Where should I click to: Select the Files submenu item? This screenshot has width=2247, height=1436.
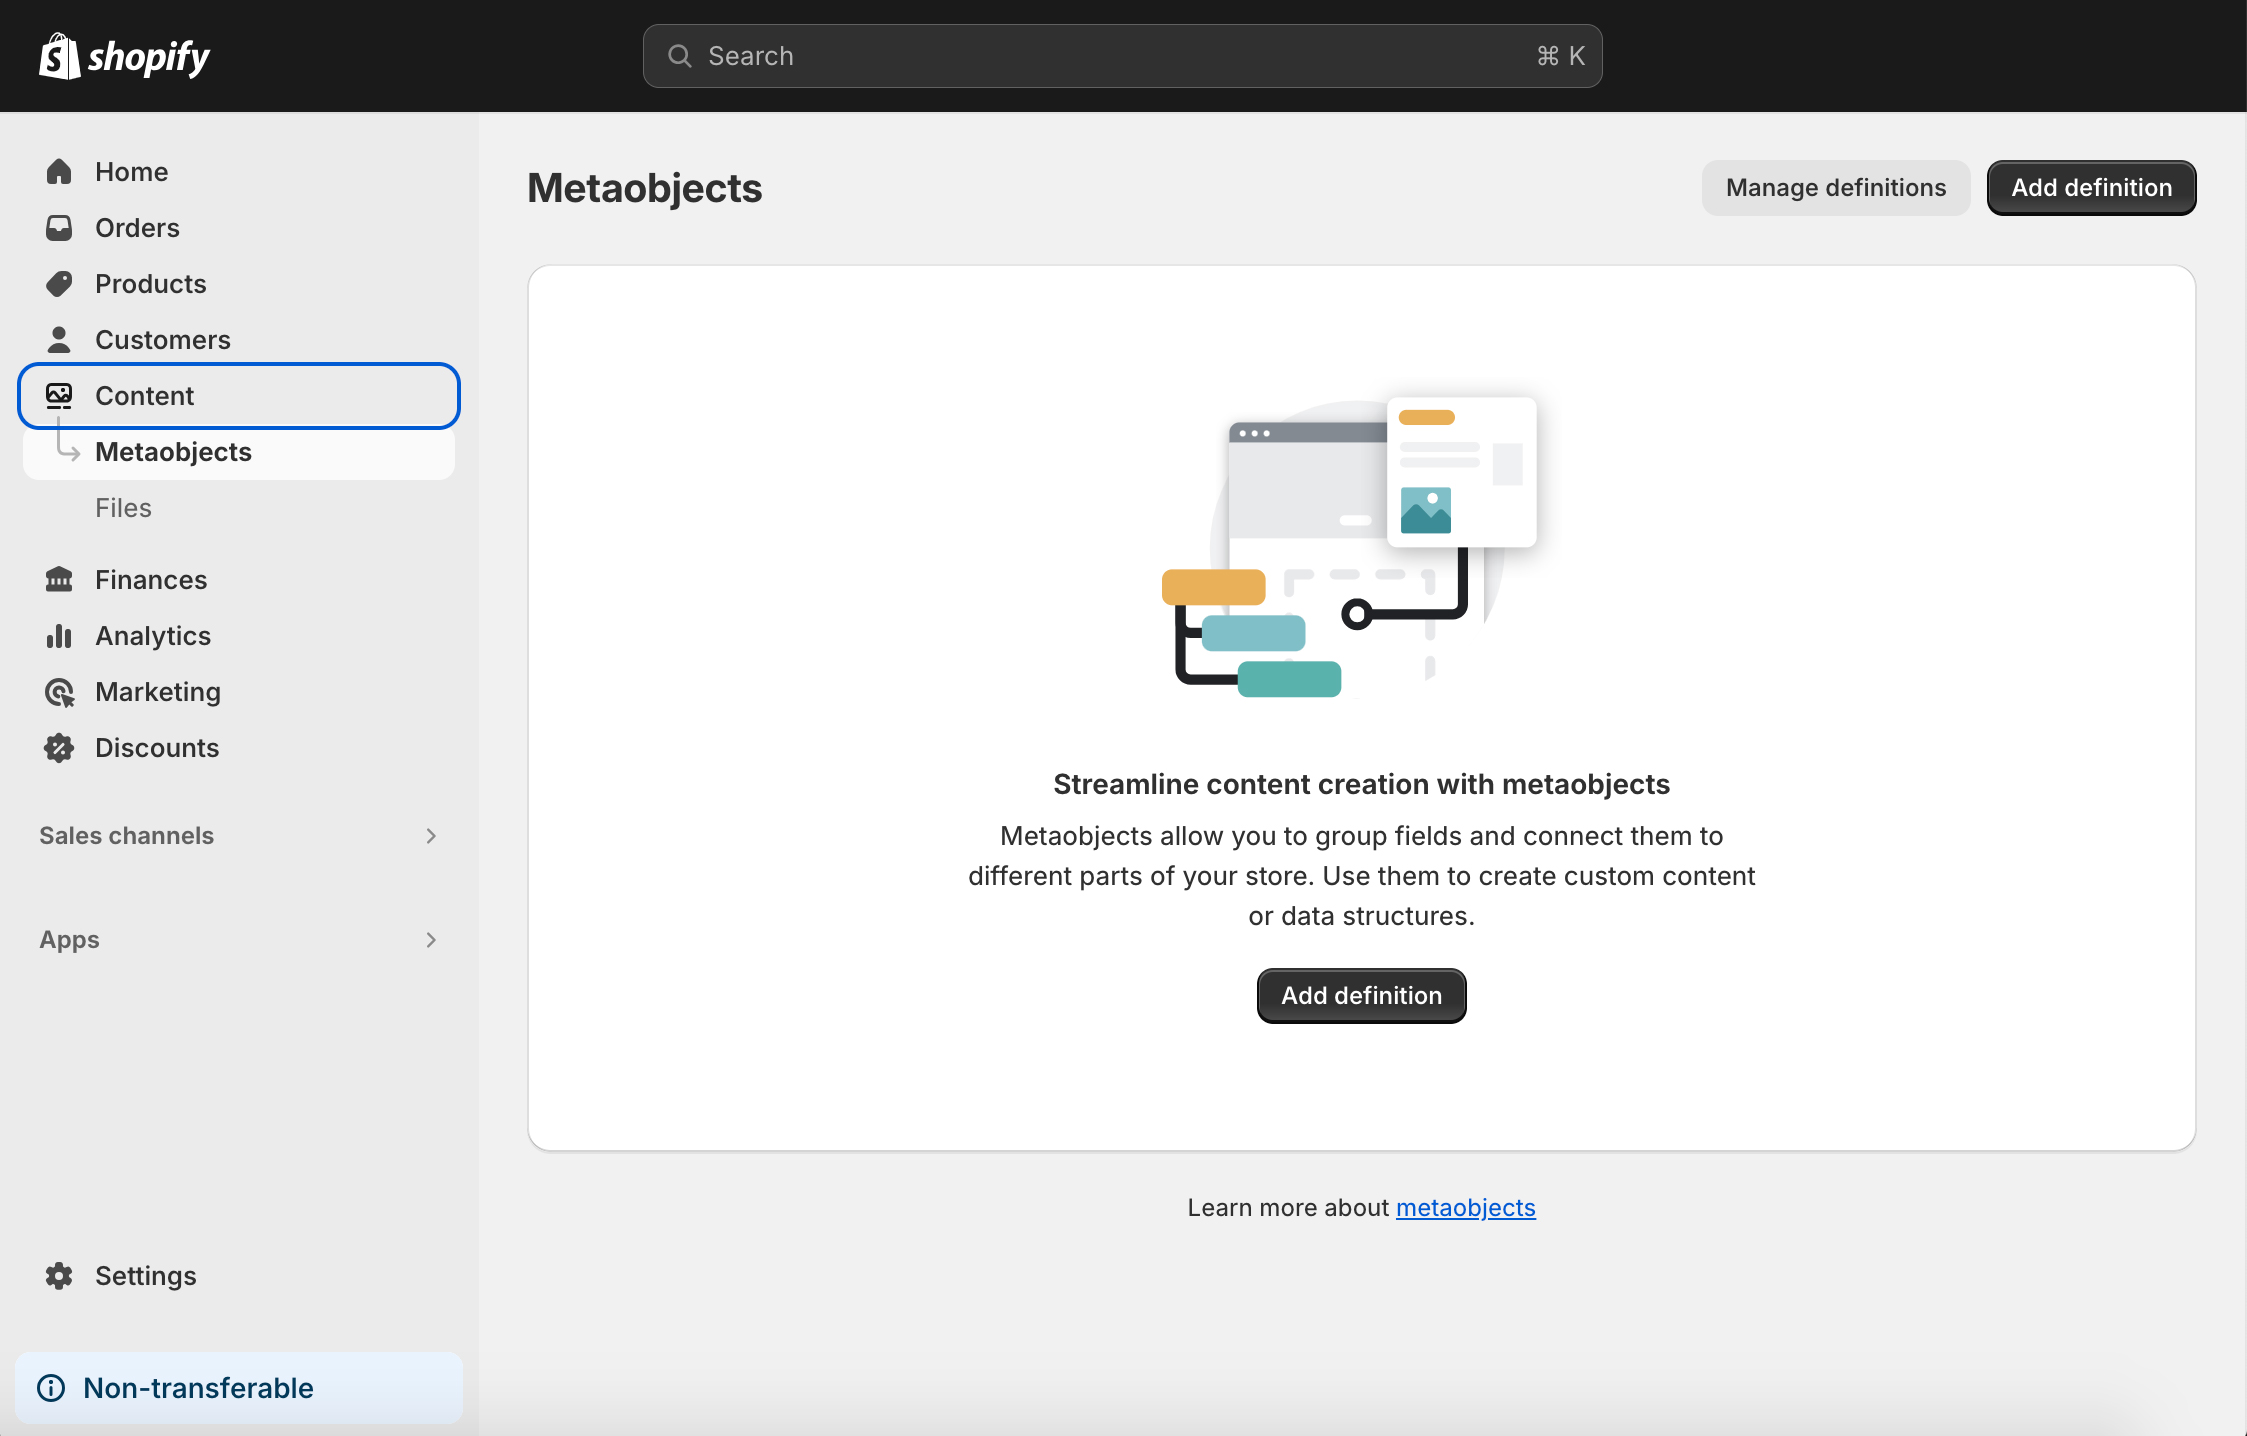(123, 508)
